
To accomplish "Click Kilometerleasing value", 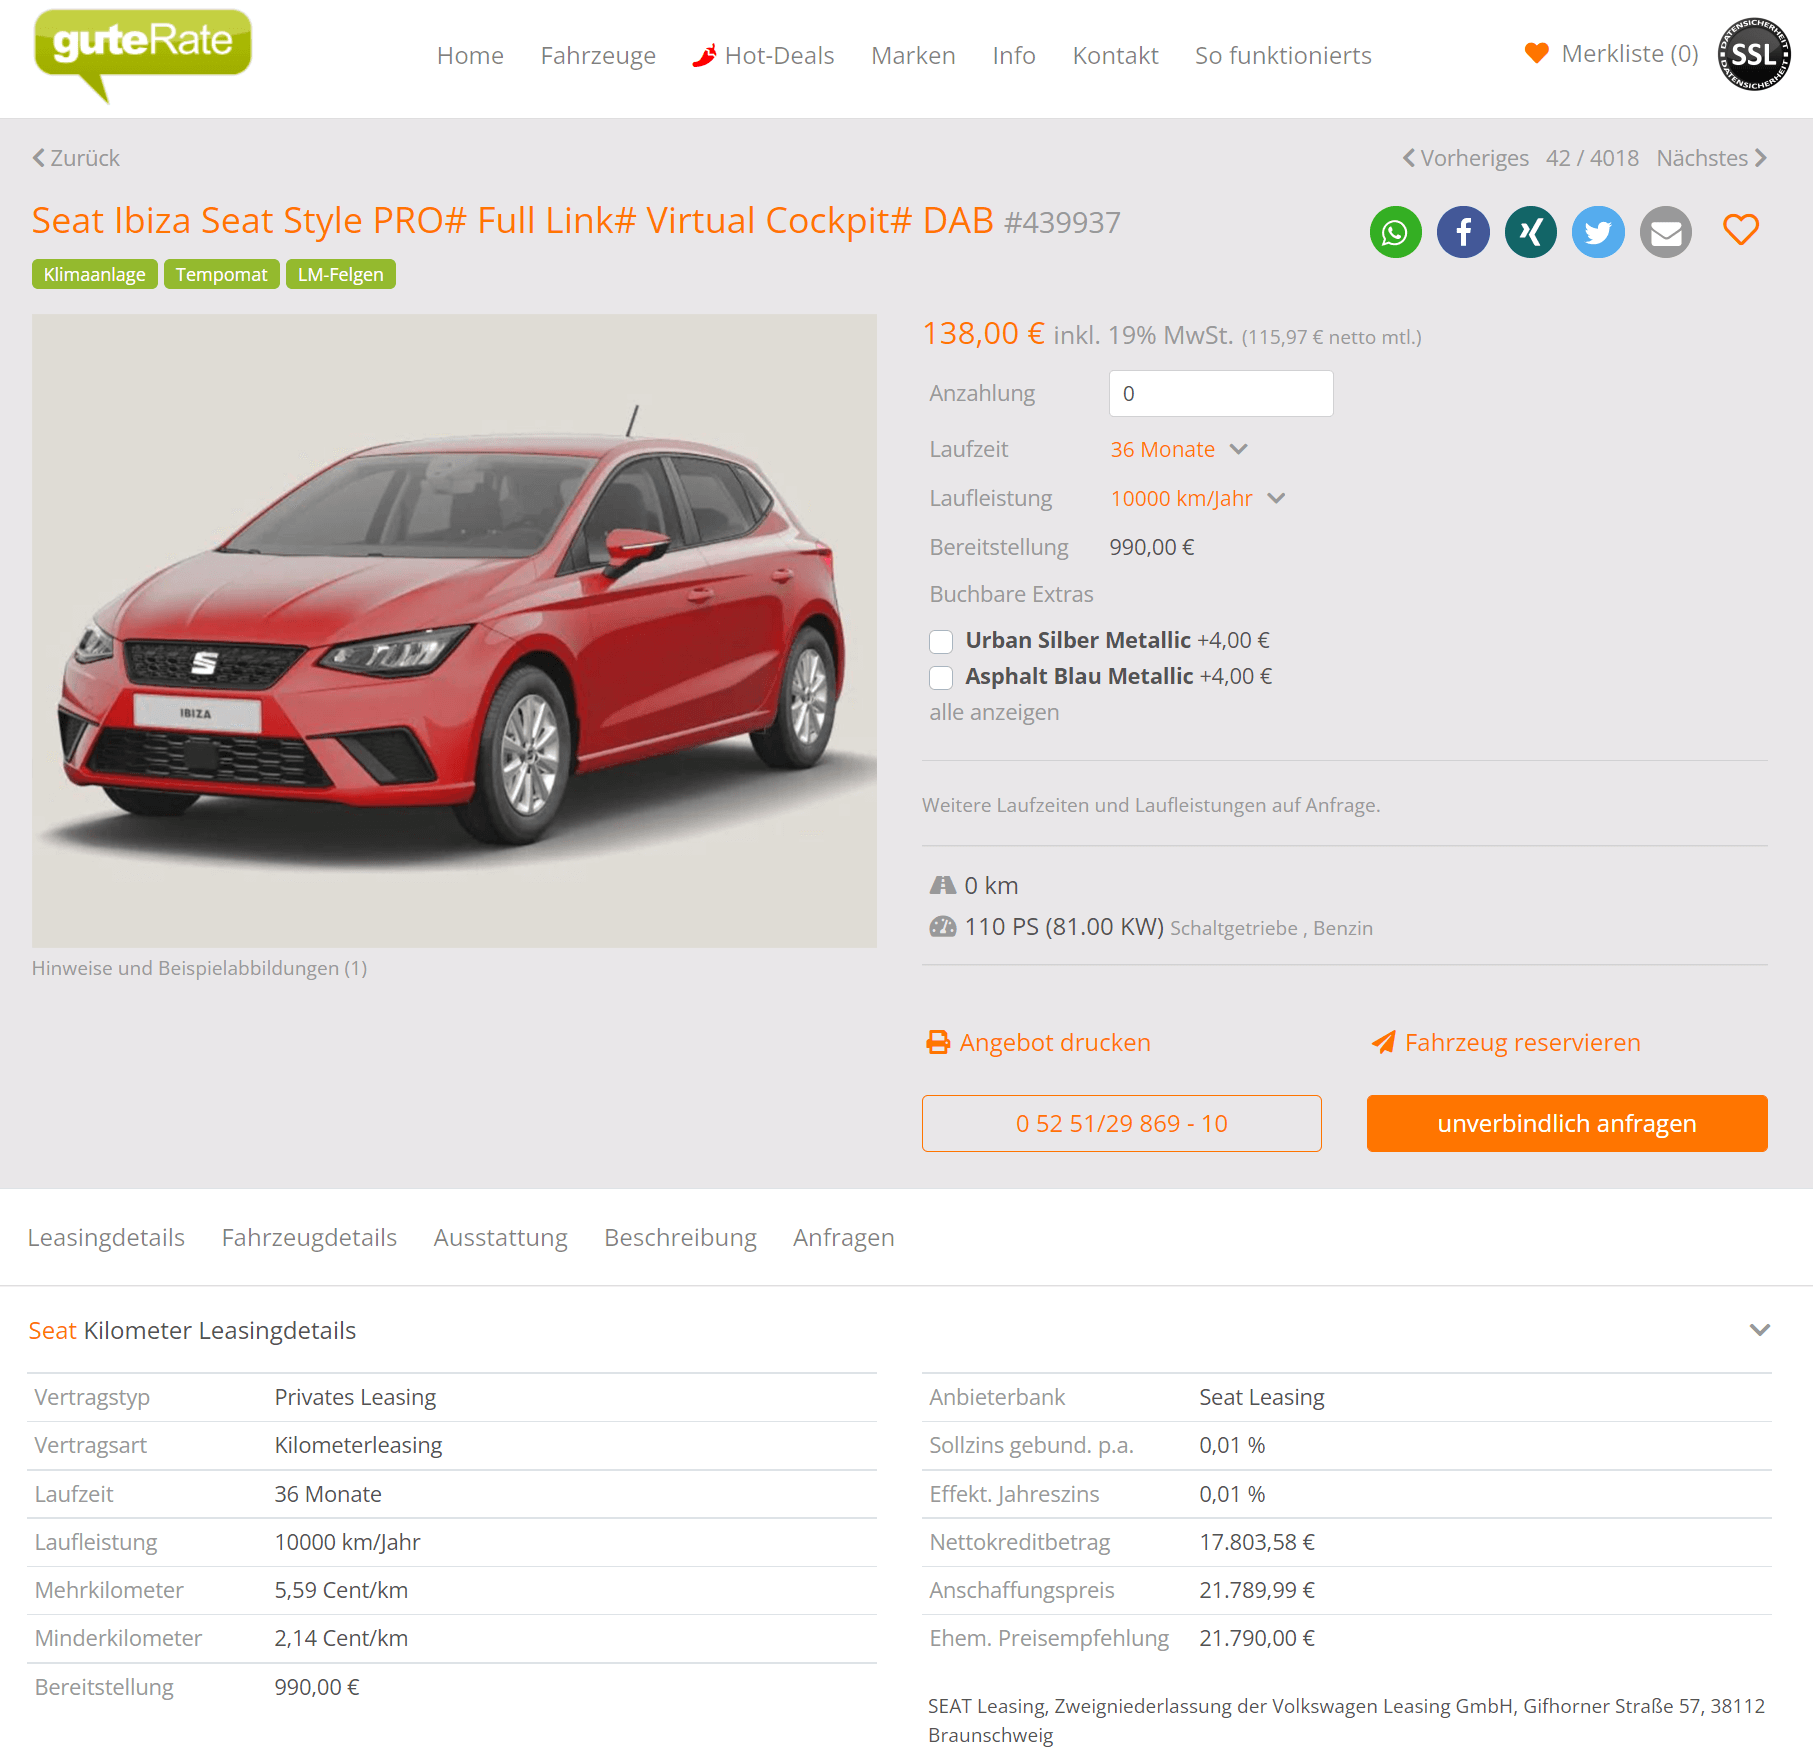I will (x=358, y=1445).
